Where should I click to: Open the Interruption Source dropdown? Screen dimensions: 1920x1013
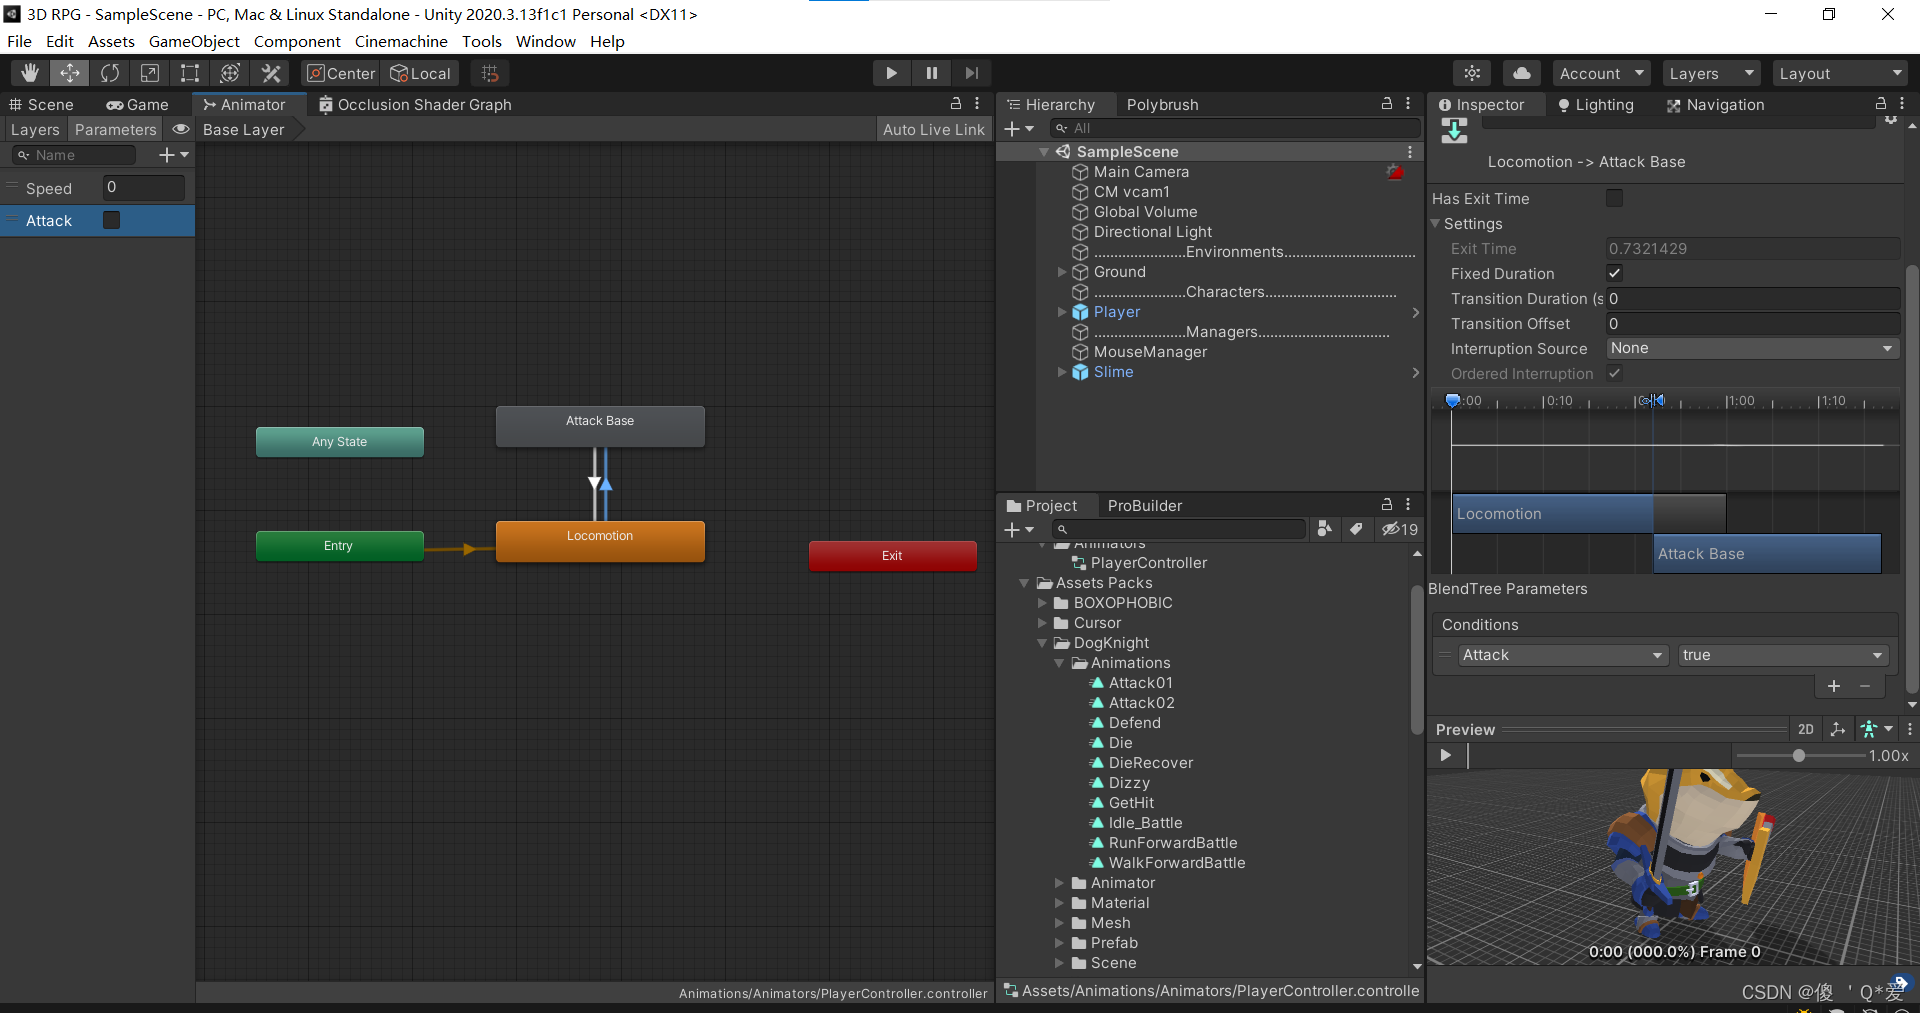1753,348
